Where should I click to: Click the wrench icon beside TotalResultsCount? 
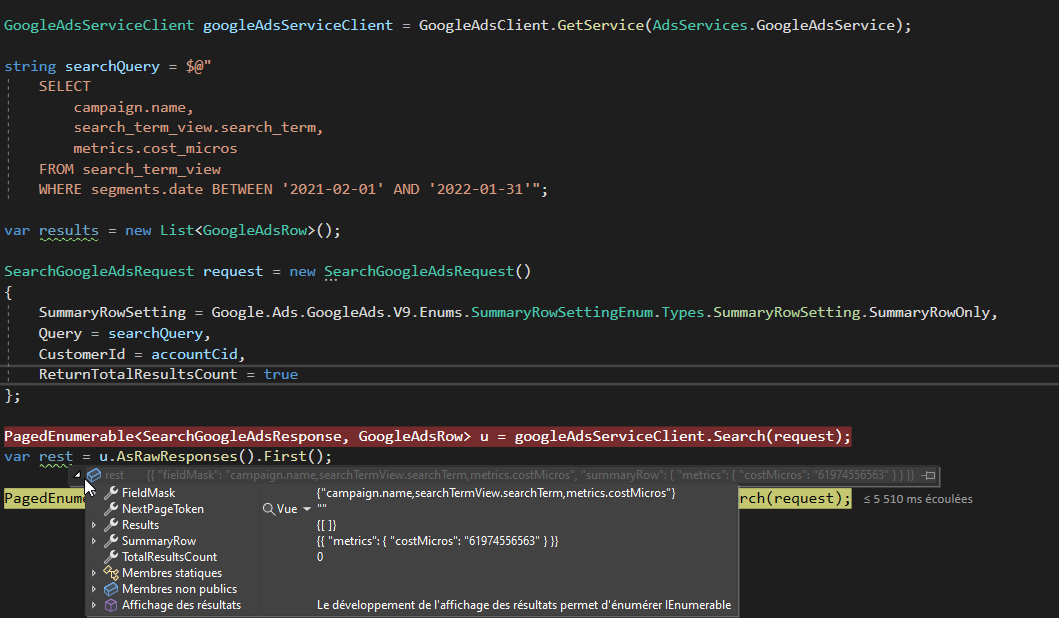coord(112,557)
